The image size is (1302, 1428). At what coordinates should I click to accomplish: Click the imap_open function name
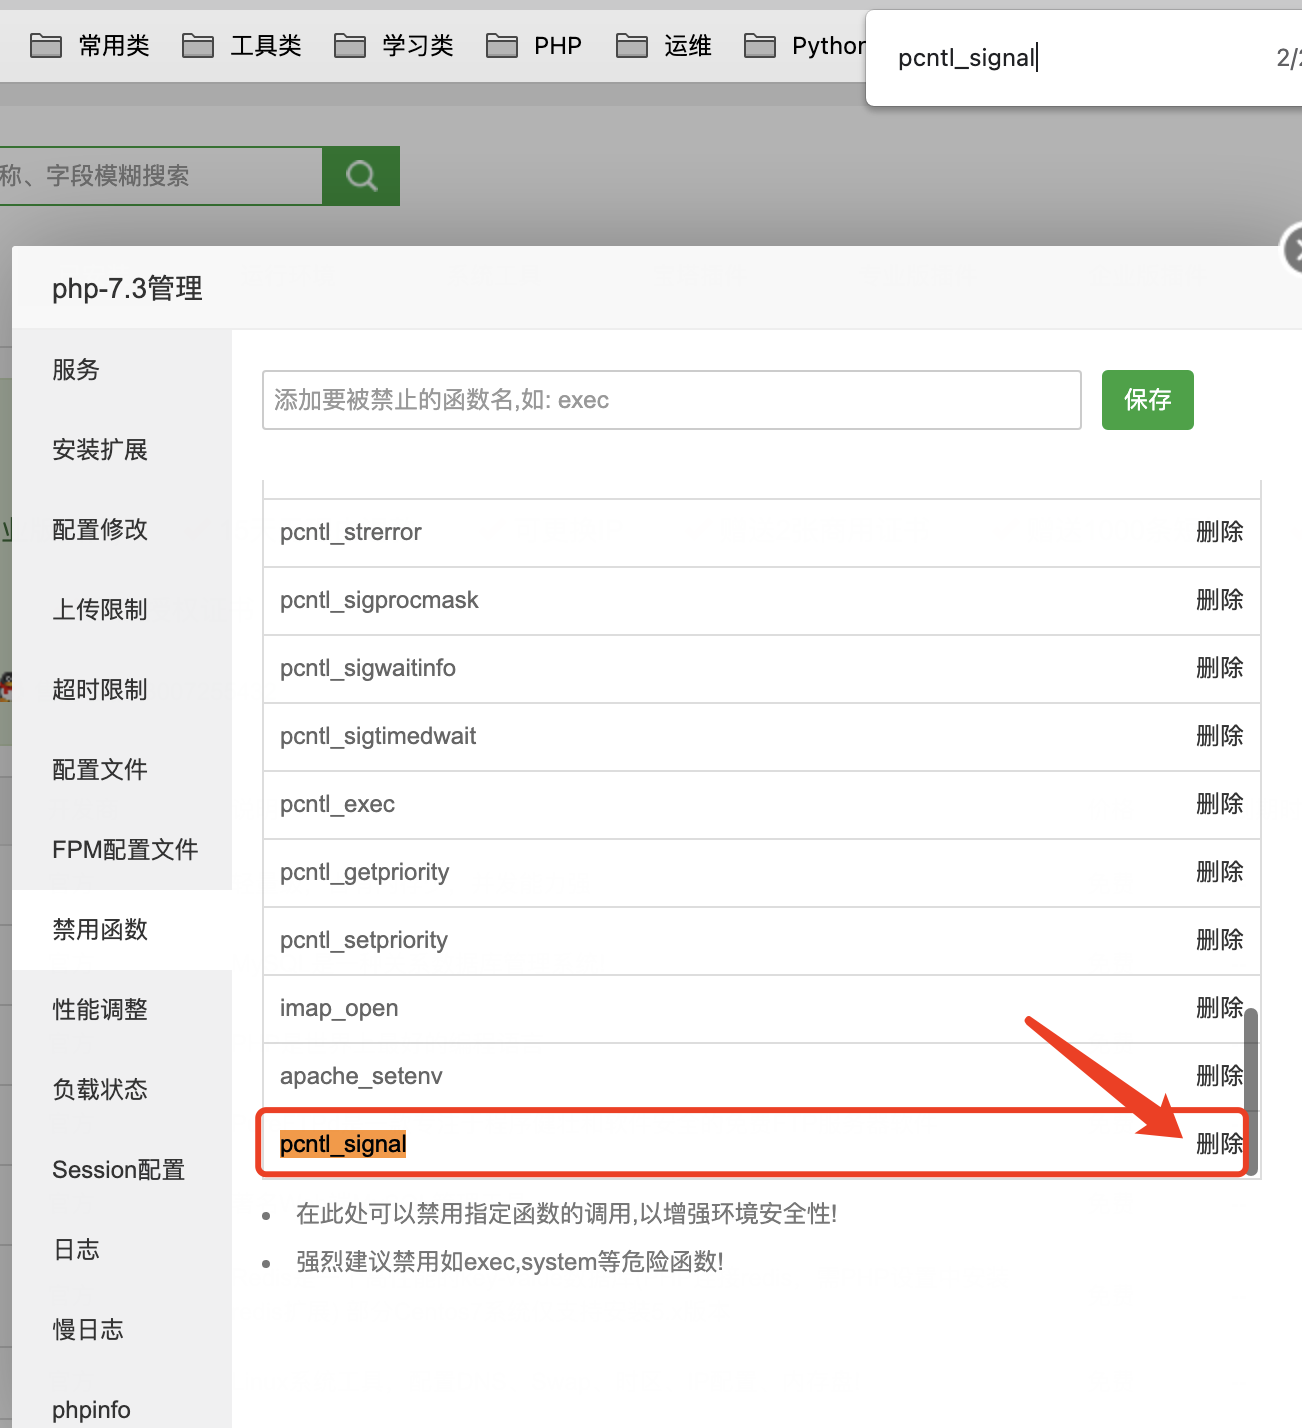point(339,1008)
